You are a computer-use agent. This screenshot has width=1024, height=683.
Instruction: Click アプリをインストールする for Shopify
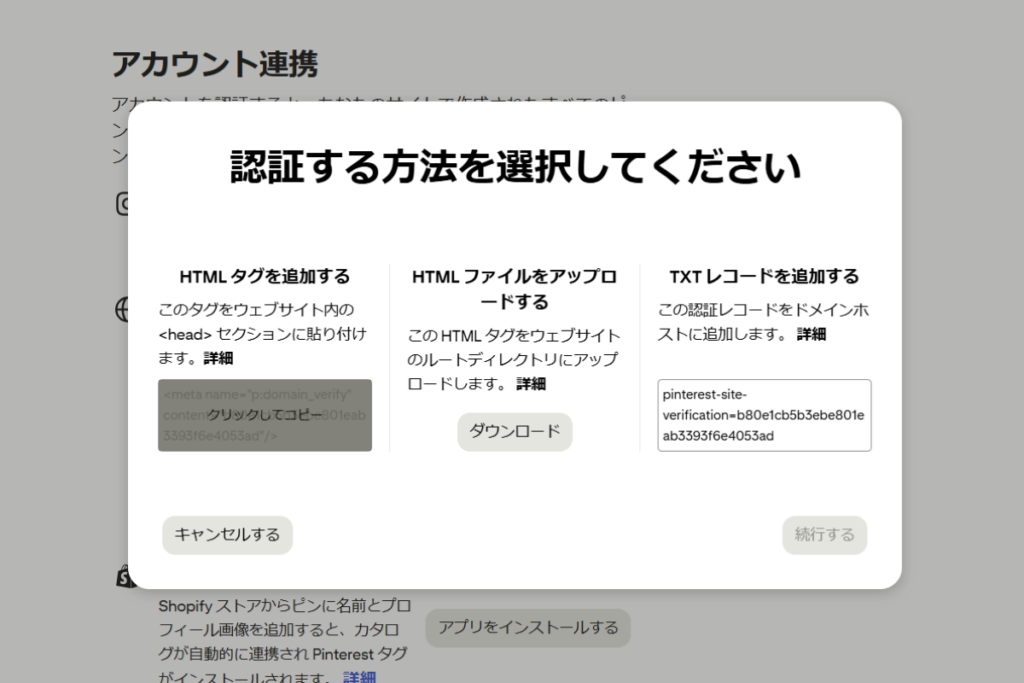pyautogui.click(x=528, y=627)
